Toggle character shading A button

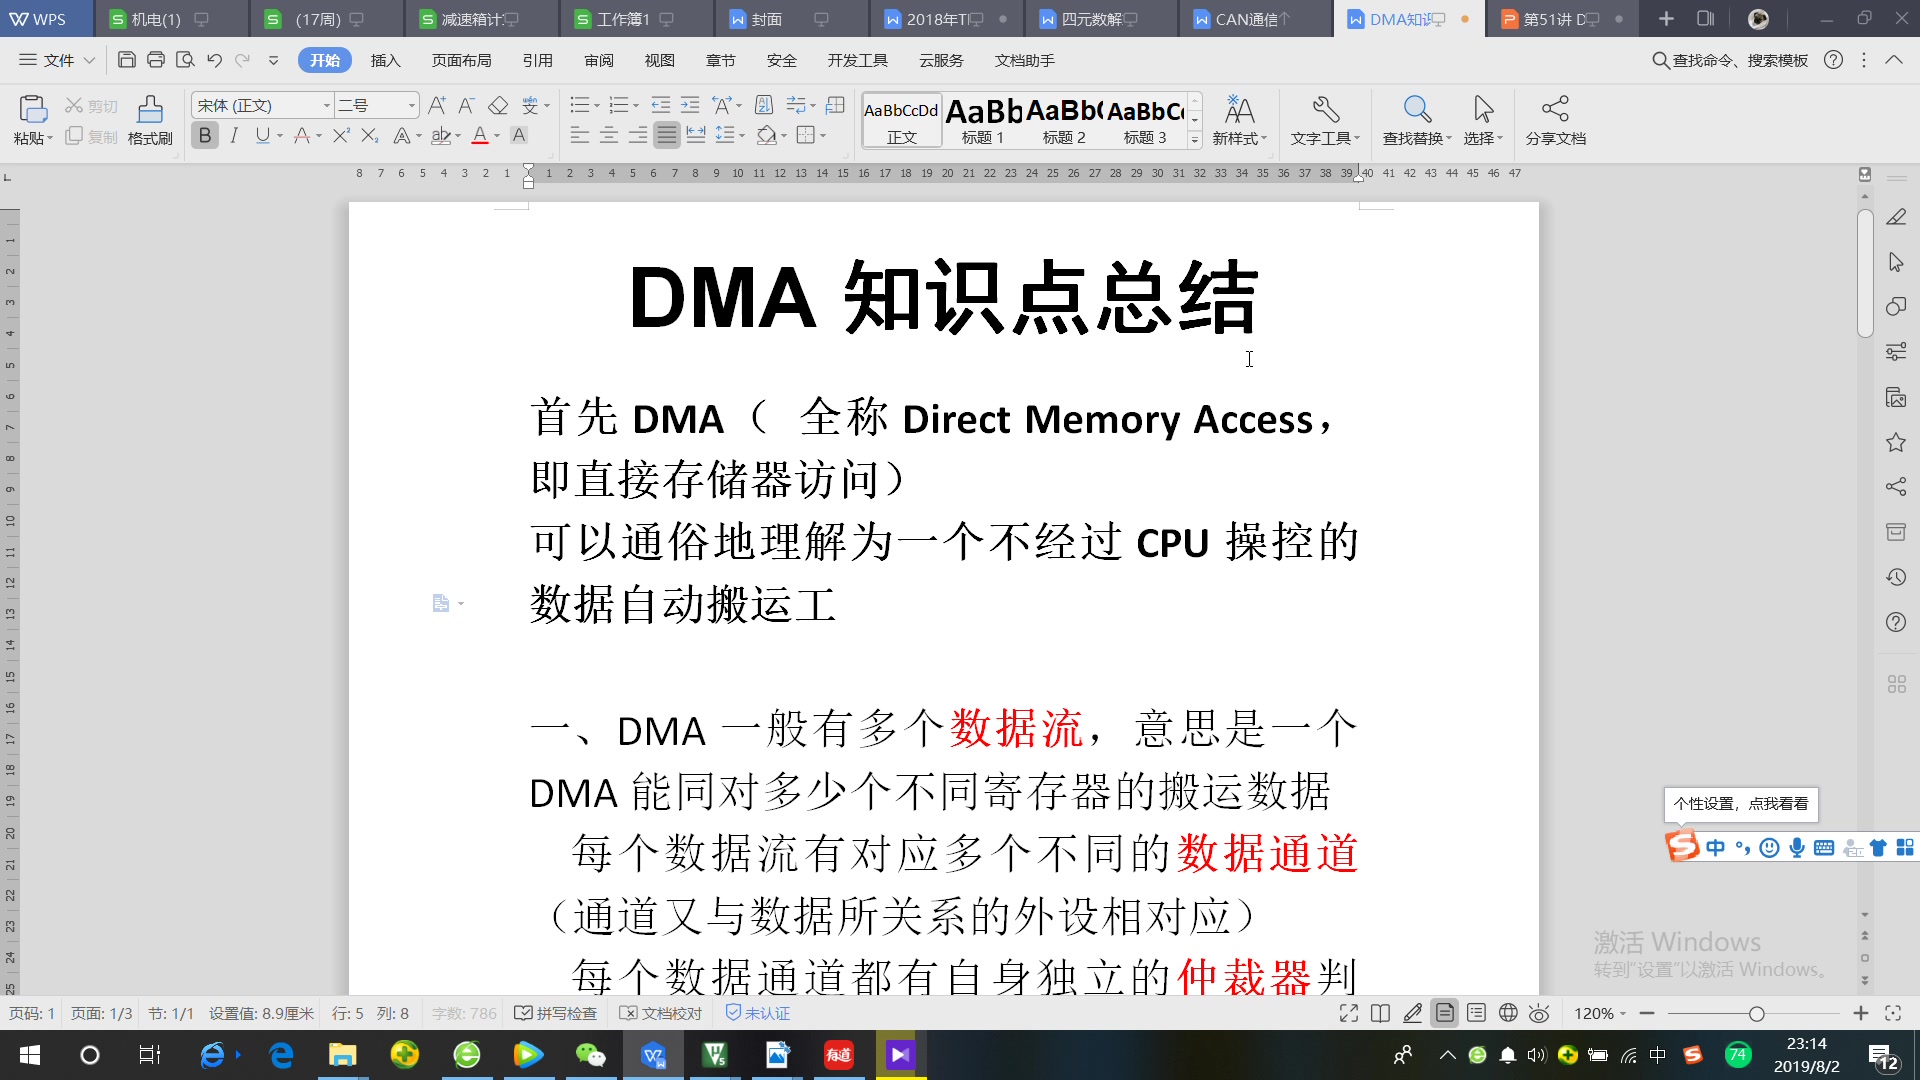(x=519, y=135)
